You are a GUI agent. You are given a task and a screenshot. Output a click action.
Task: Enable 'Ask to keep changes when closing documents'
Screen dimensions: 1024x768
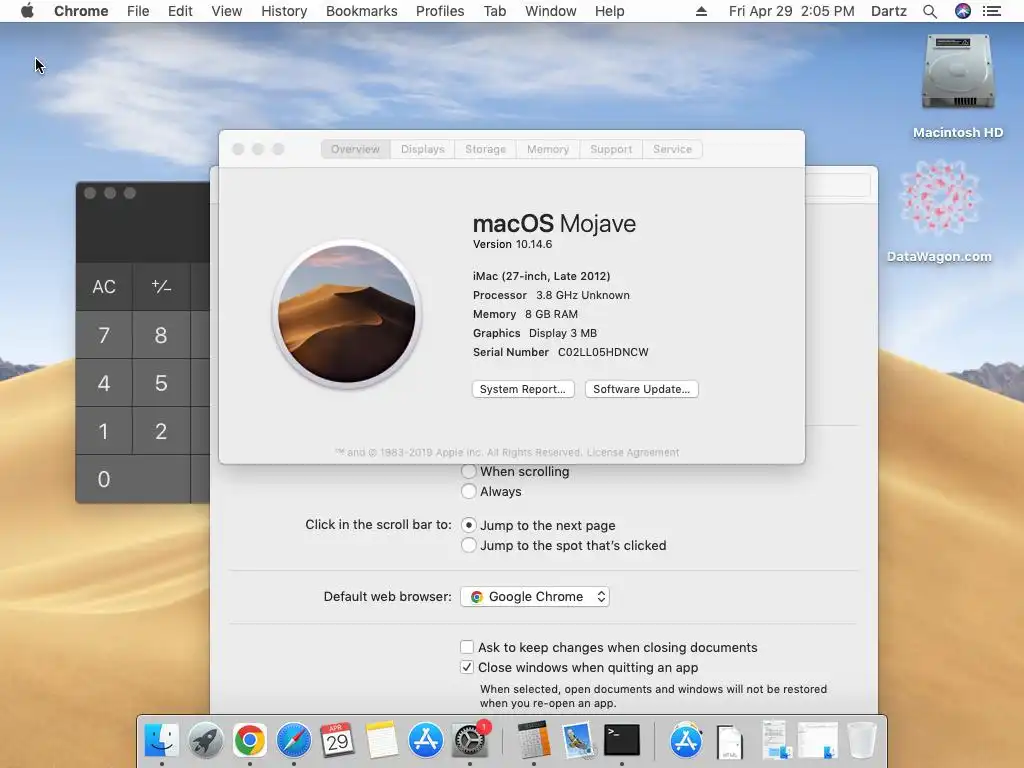466,647
